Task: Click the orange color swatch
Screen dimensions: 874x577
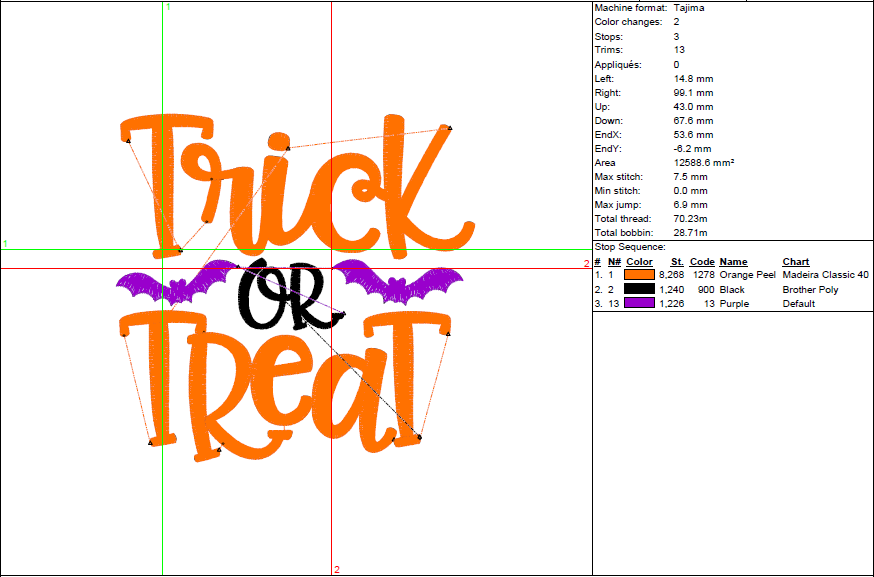Action: pos(639,275)
